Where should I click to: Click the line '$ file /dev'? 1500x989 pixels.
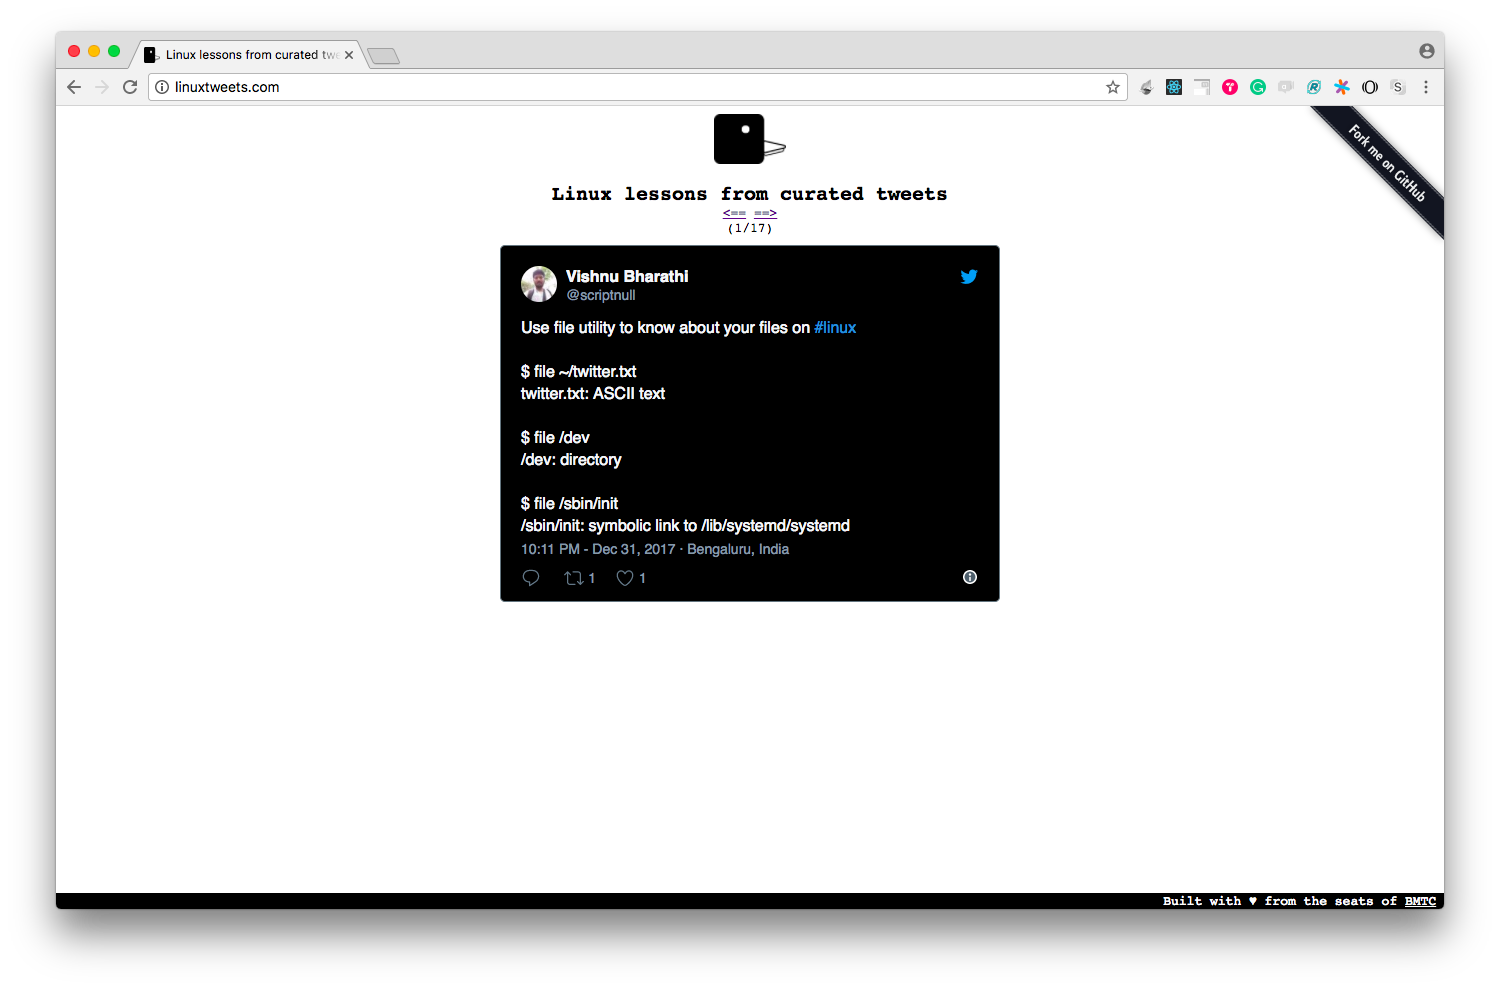coord(555,438)
